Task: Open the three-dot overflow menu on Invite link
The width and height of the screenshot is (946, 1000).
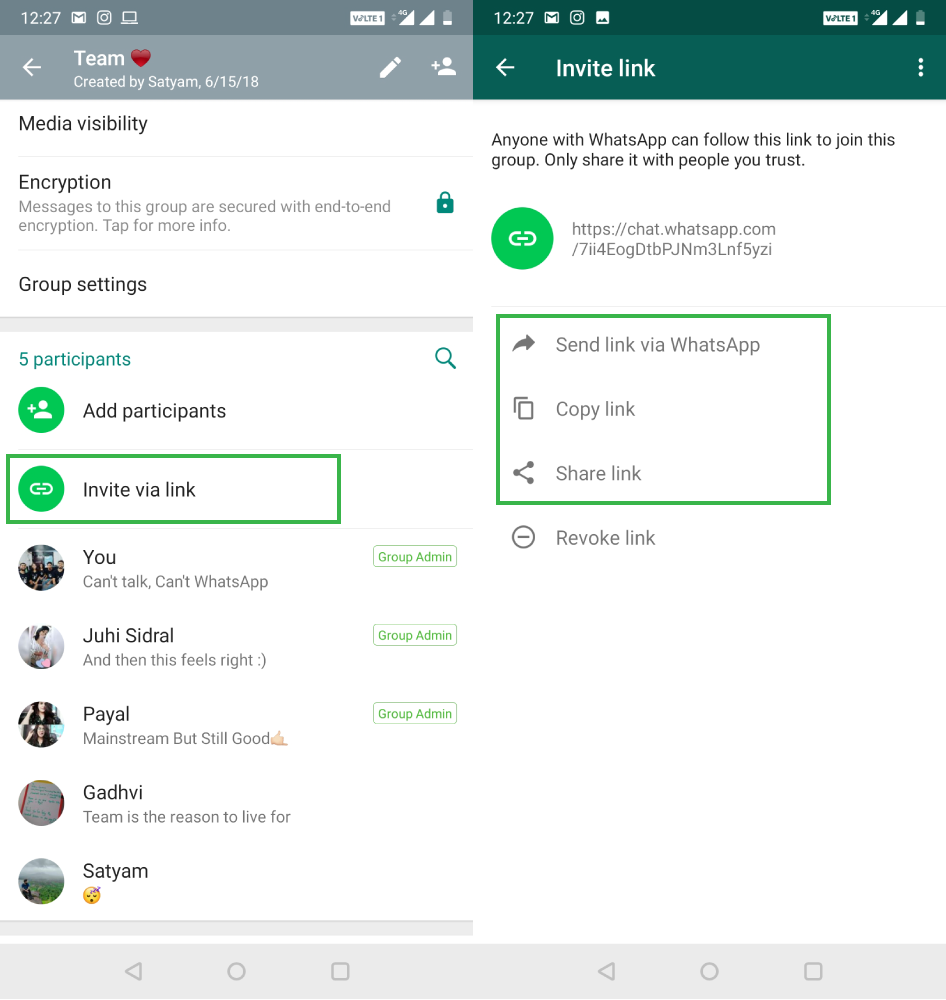Action: [921, 67]
